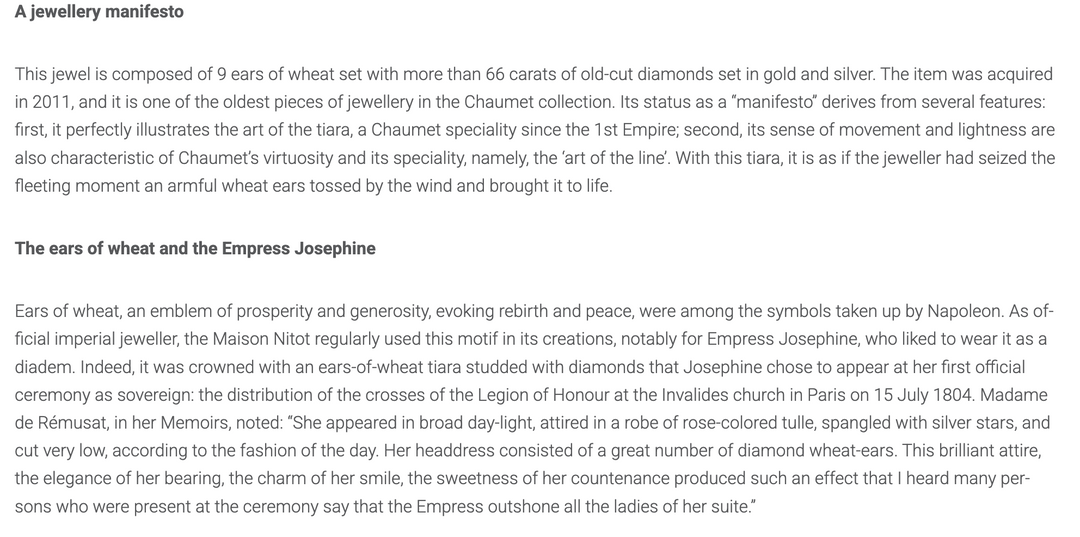Click the word 'wheat-ears' near 'diamond'

[854, 451]
